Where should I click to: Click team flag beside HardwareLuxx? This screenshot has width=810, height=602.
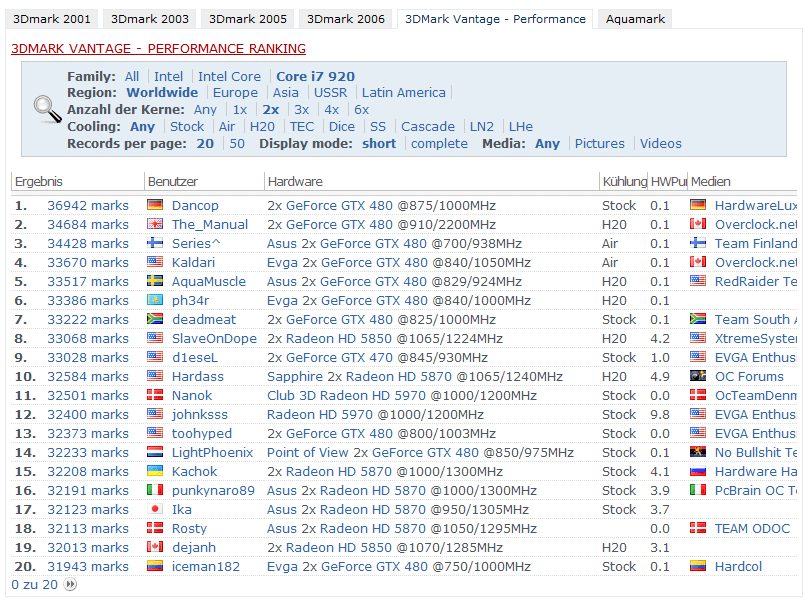698,205
